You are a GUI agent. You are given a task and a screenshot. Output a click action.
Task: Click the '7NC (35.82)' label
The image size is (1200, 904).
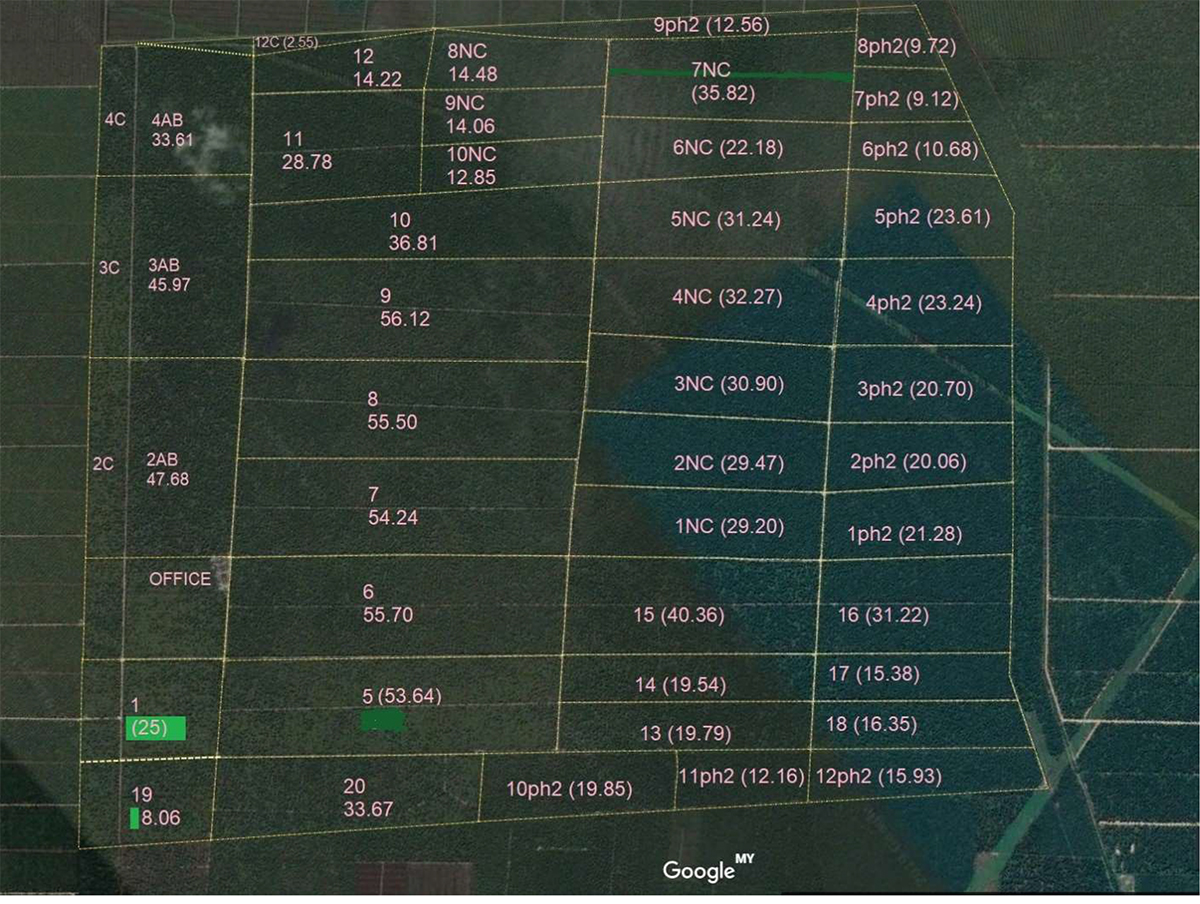[x=723, y=82]
